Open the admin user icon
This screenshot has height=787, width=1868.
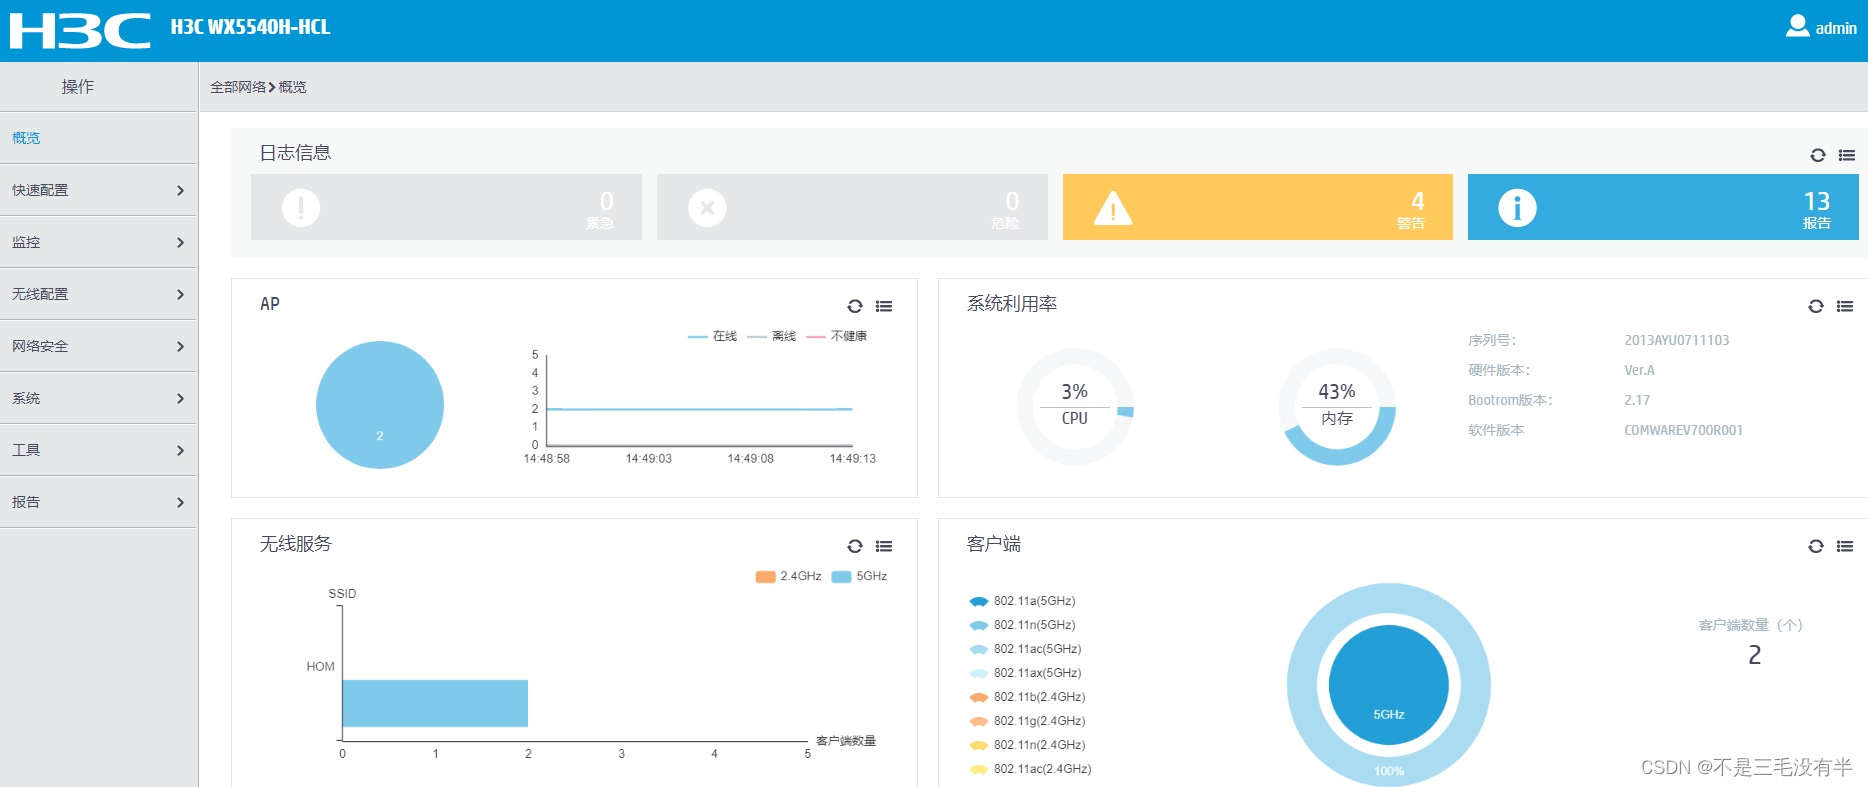coord(1797,27)
